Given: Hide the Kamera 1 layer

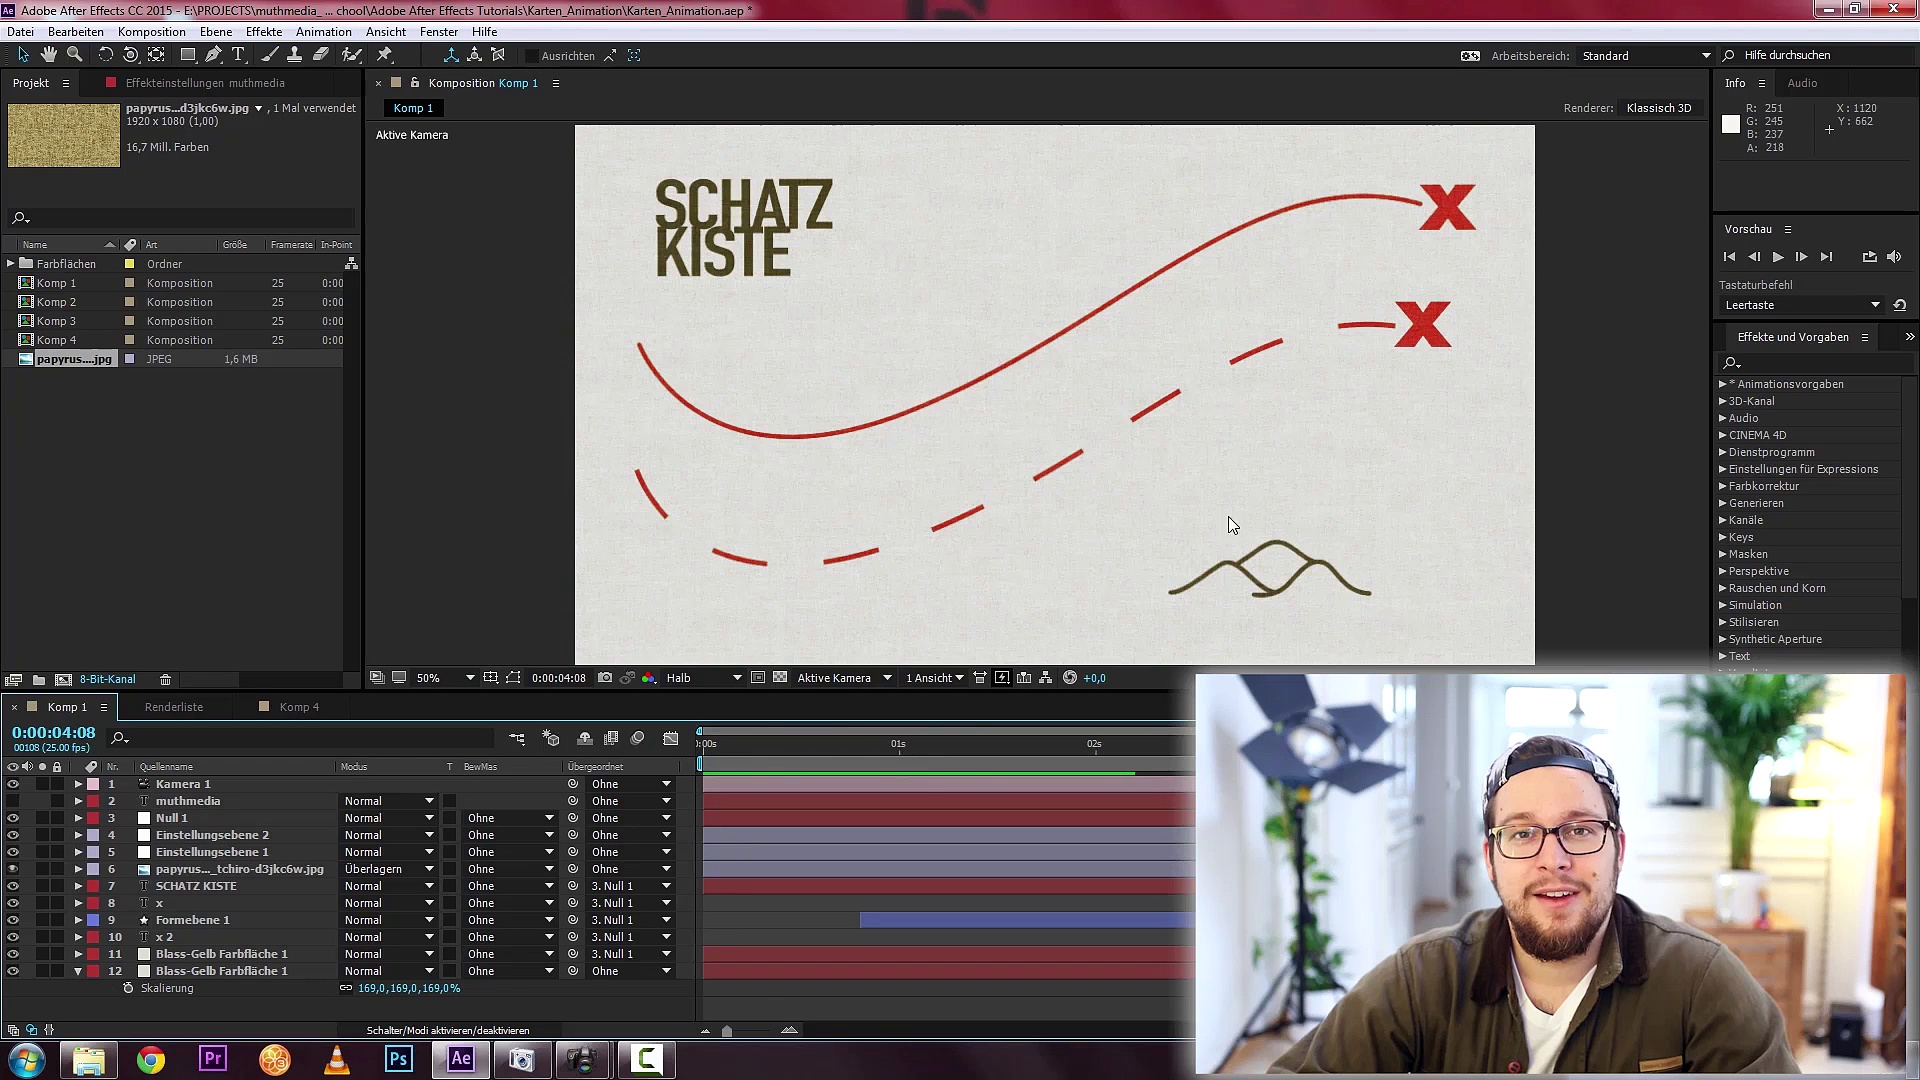Looking at the screenshot, I should coord(13,784).
